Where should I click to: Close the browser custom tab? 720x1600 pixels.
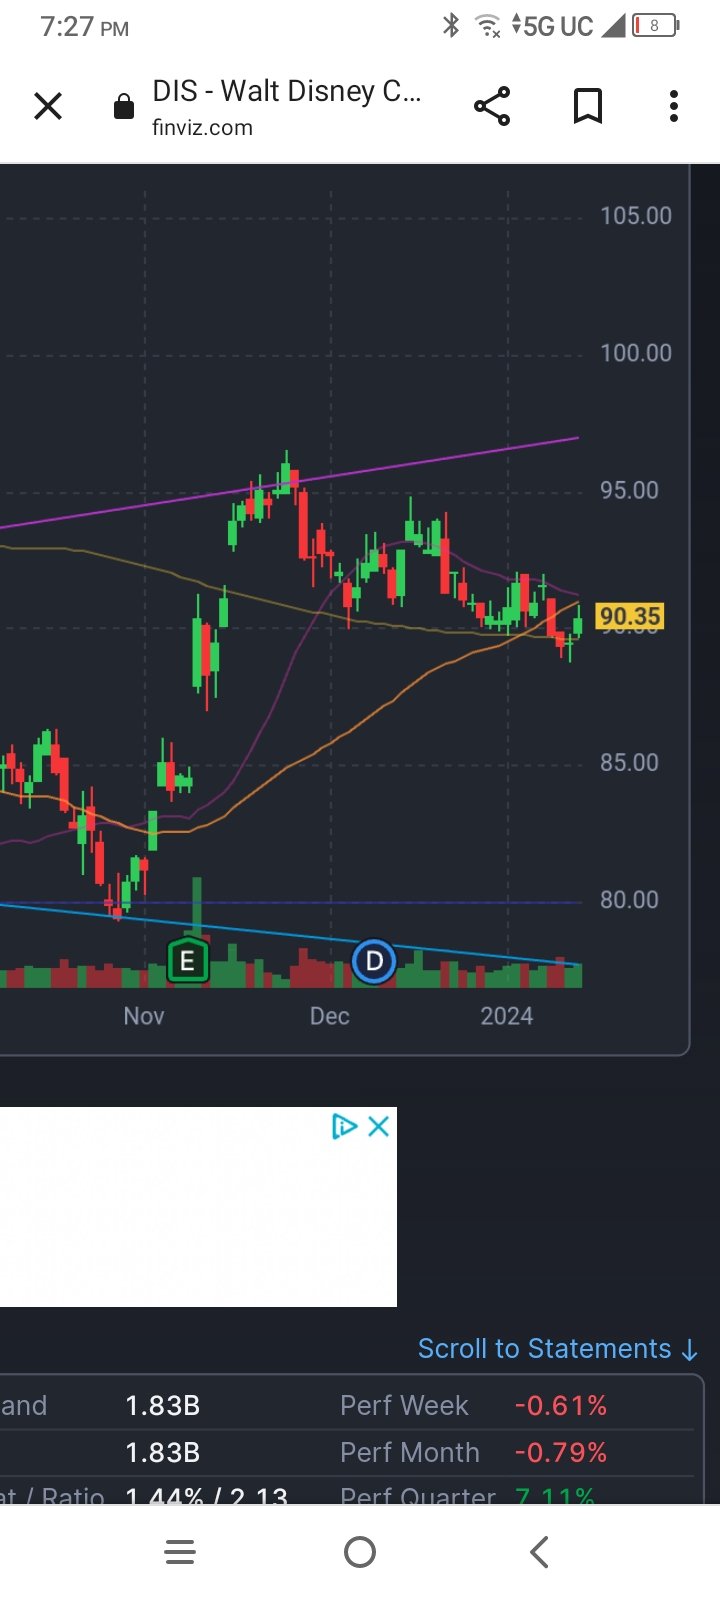48,106
